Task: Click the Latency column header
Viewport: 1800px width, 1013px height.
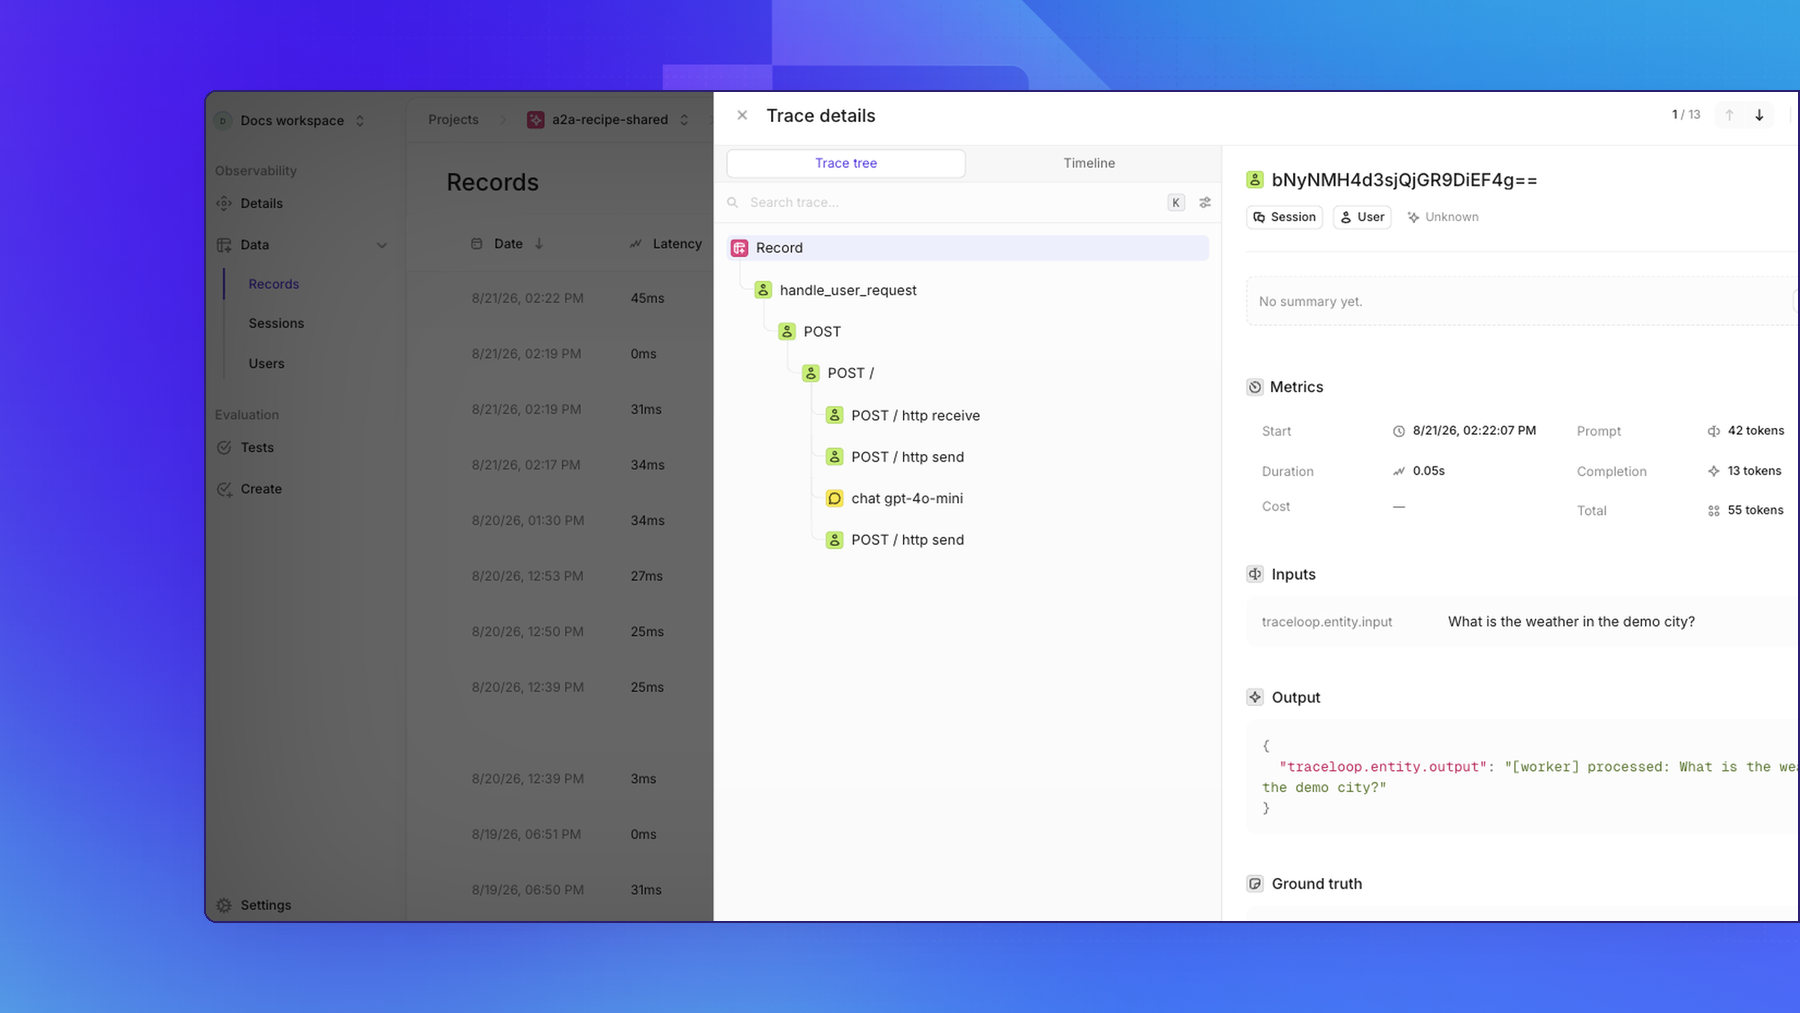Action: point(666,244)
